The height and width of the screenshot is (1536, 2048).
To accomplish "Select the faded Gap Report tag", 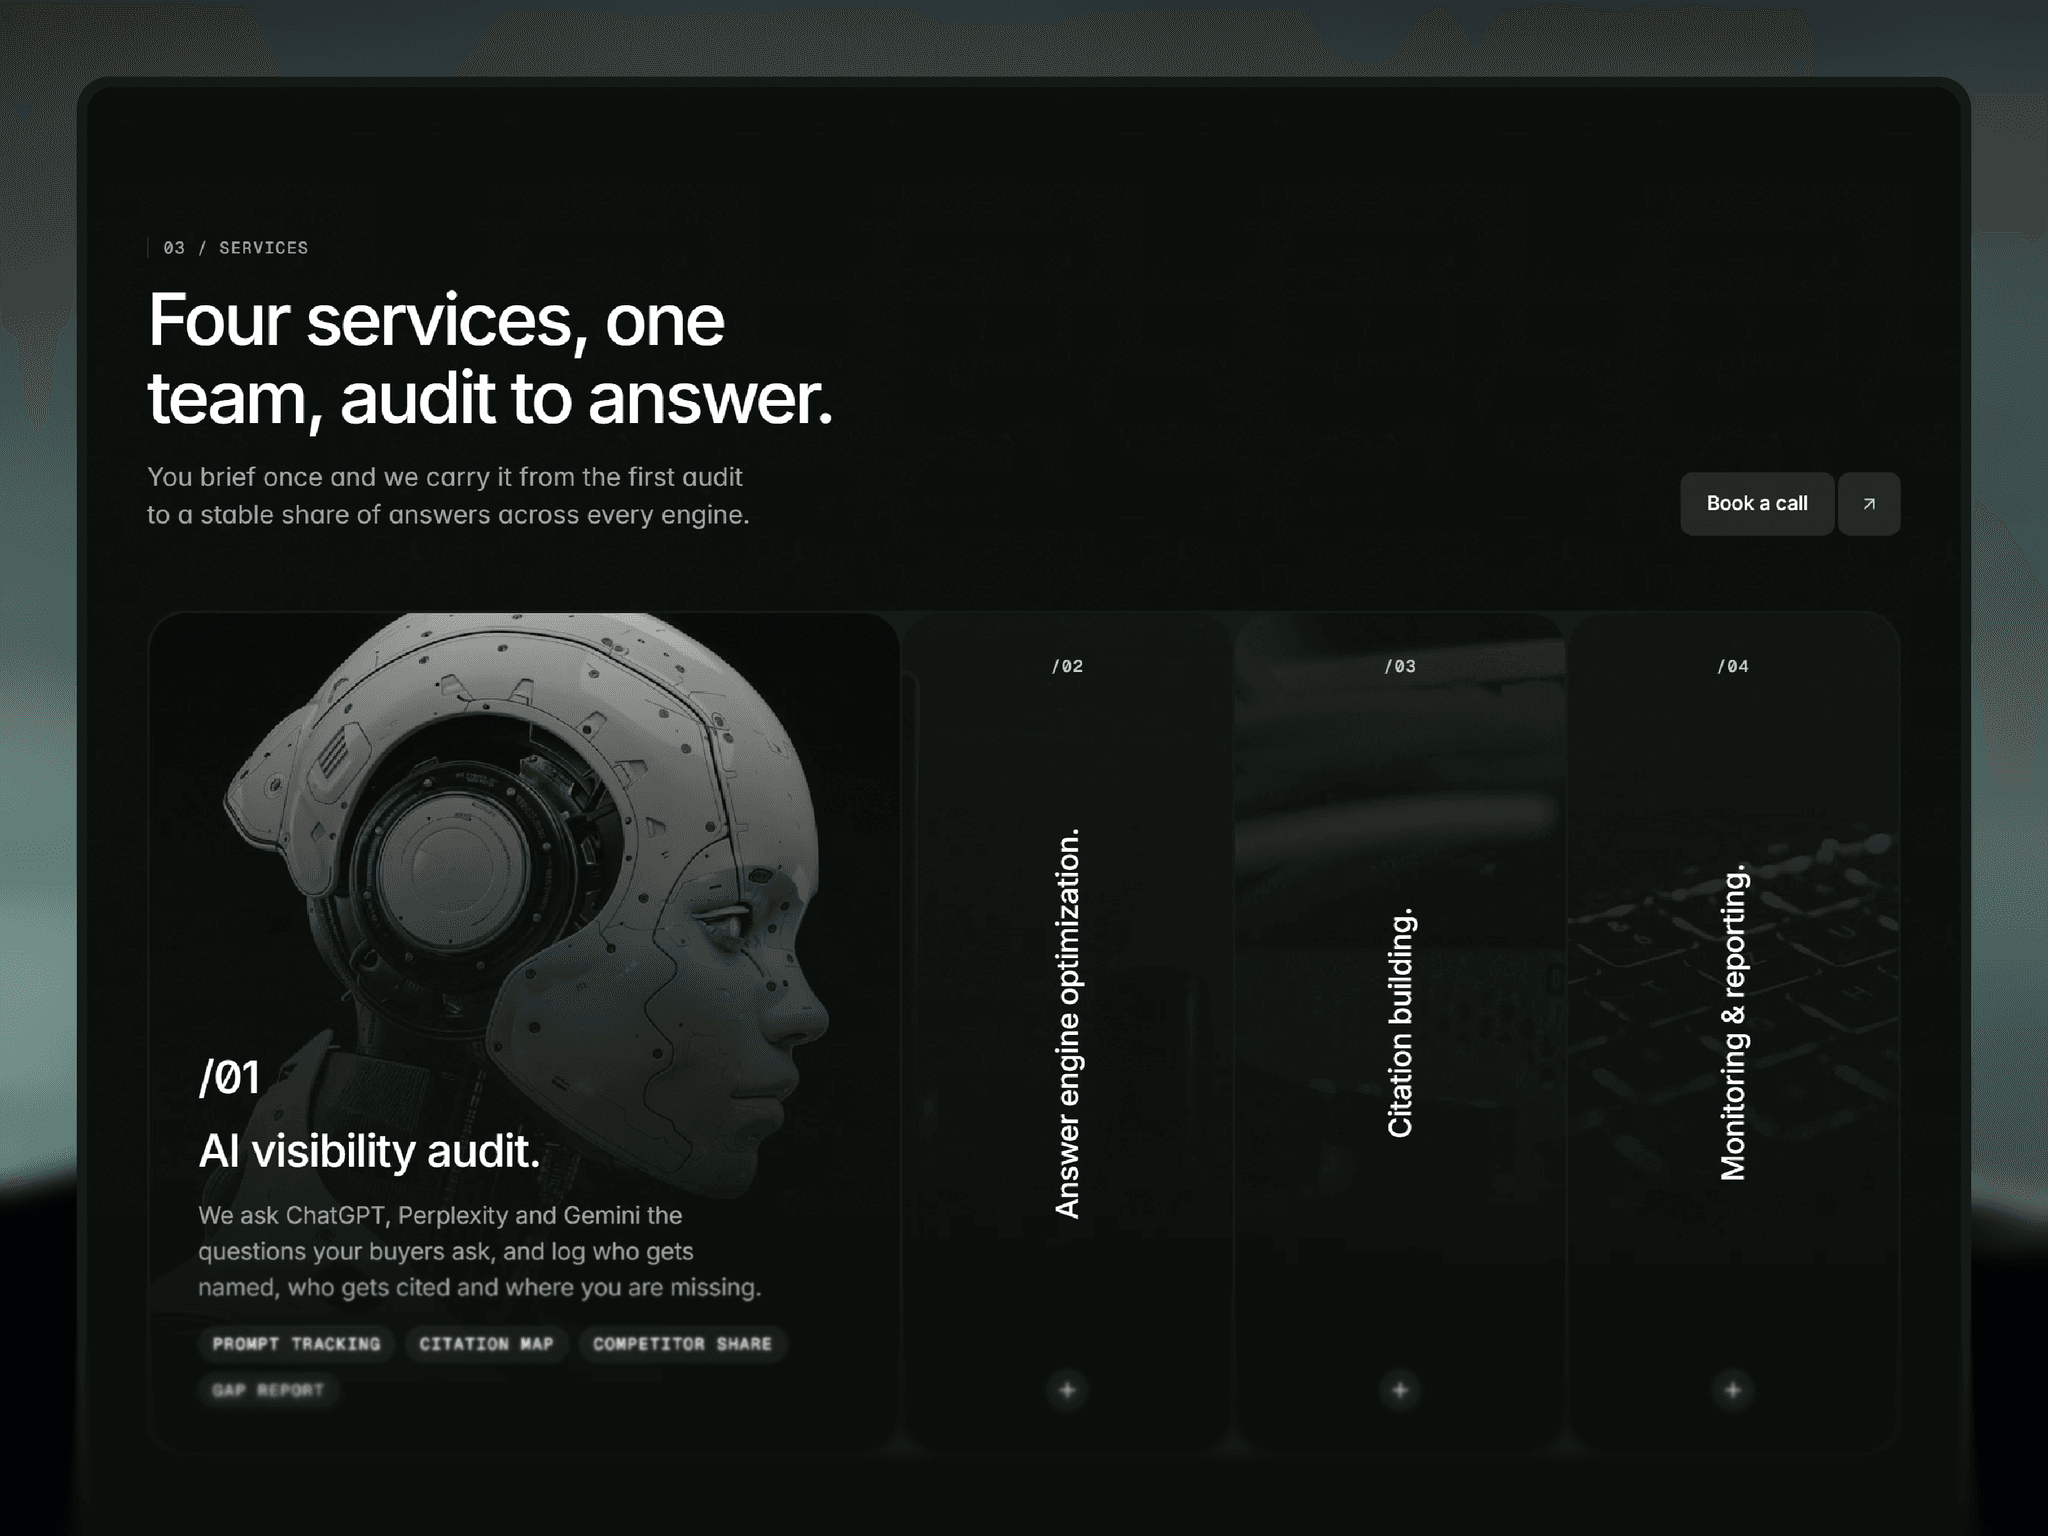I will (x=268, y=1390).
